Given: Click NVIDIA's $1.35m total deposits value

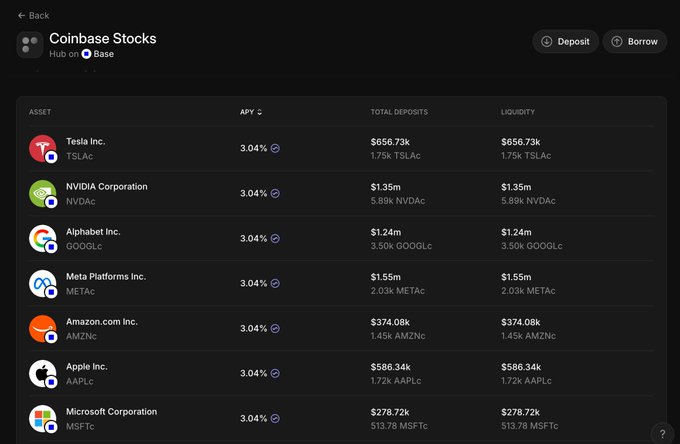Looking at the screenshot, I should (386, 187).
